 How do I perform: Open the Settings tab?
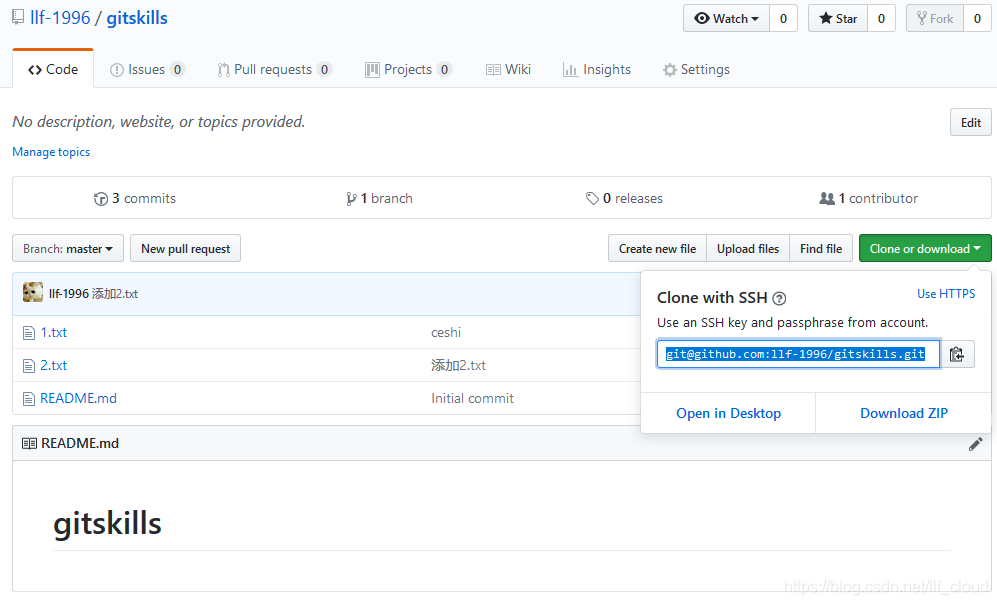[x=696, y=69]
